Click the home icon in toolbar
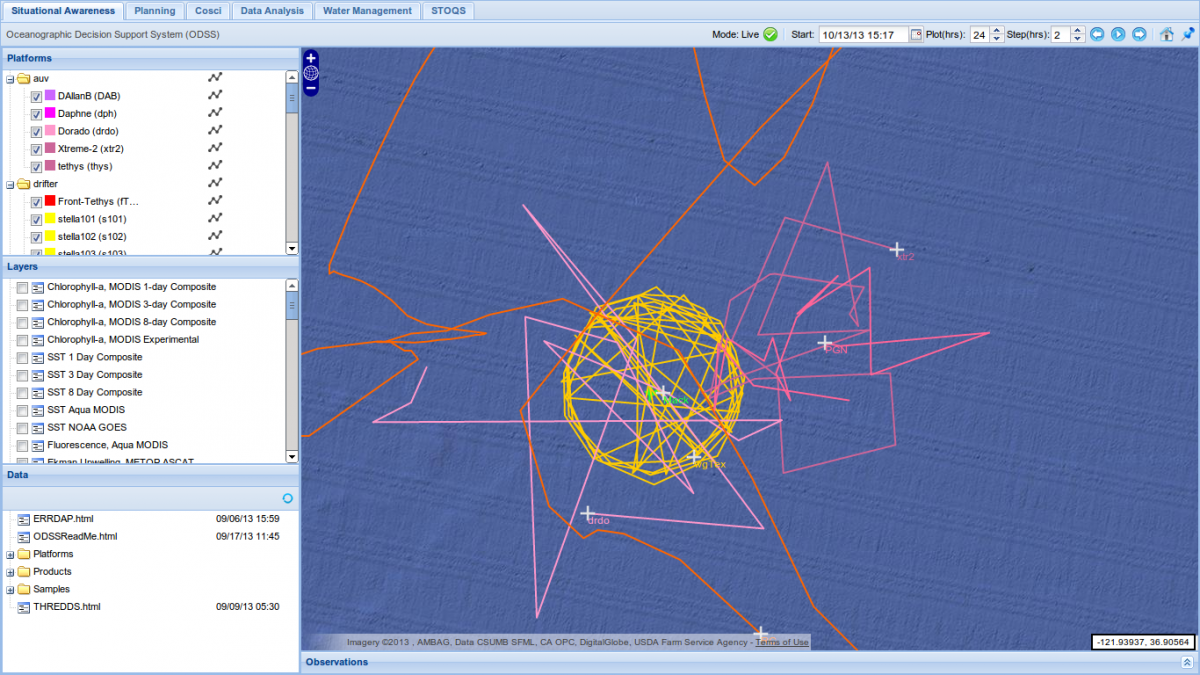 tap(1167, 35)
